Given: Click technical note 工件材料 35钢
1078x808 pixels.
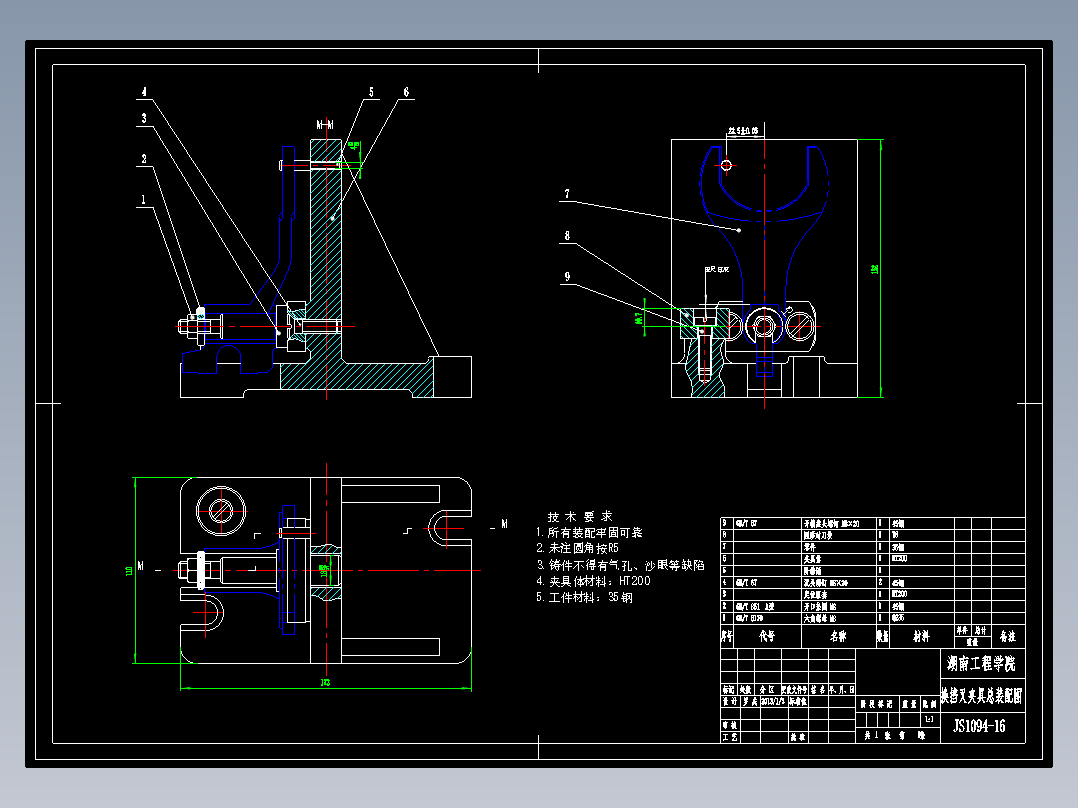Looking at the screenshot, I should tap(584, 598).
